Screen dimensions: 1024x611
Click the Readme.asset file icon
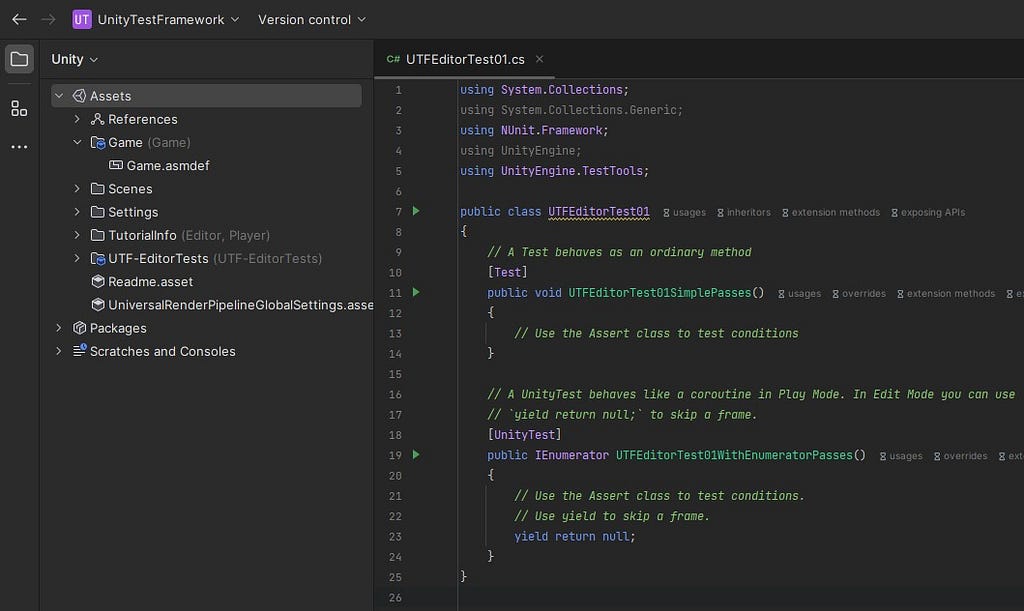98,281
